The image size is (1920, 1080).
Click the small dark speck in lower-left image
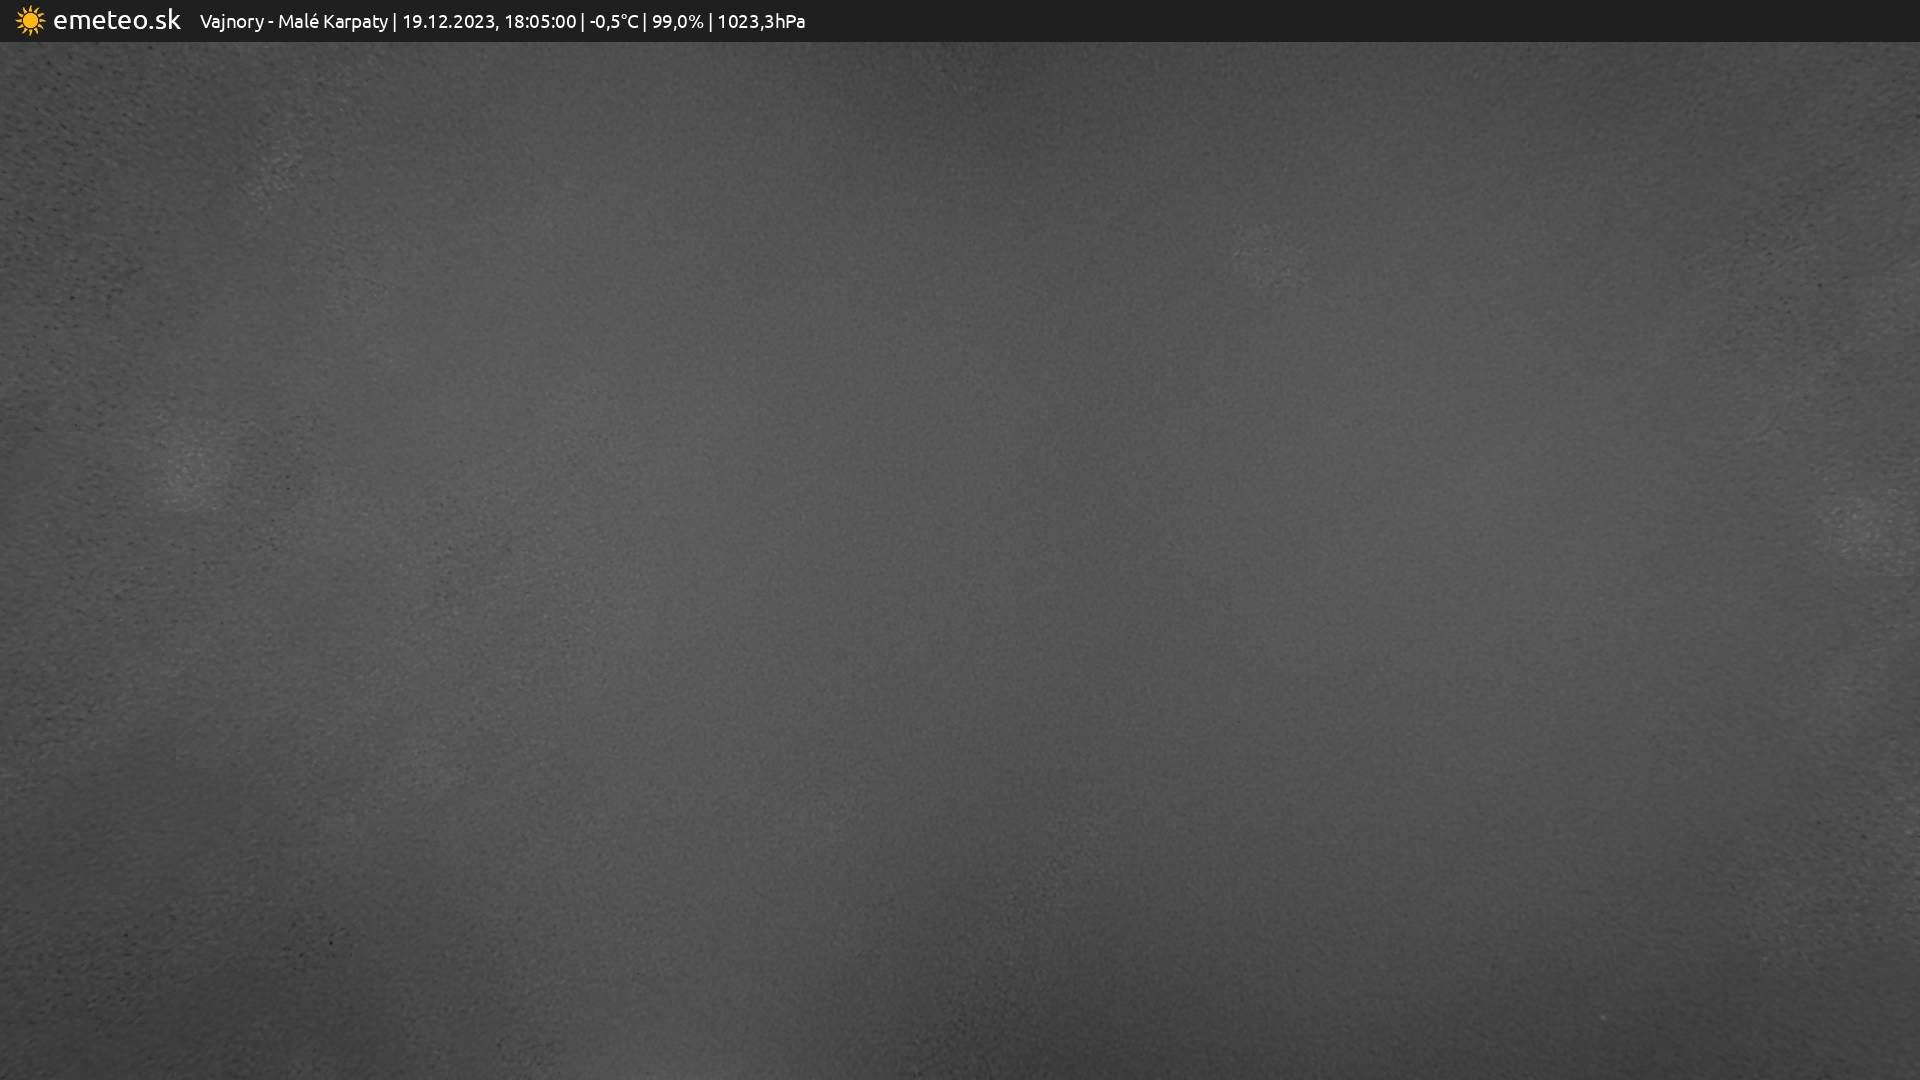tap(331, 941)
